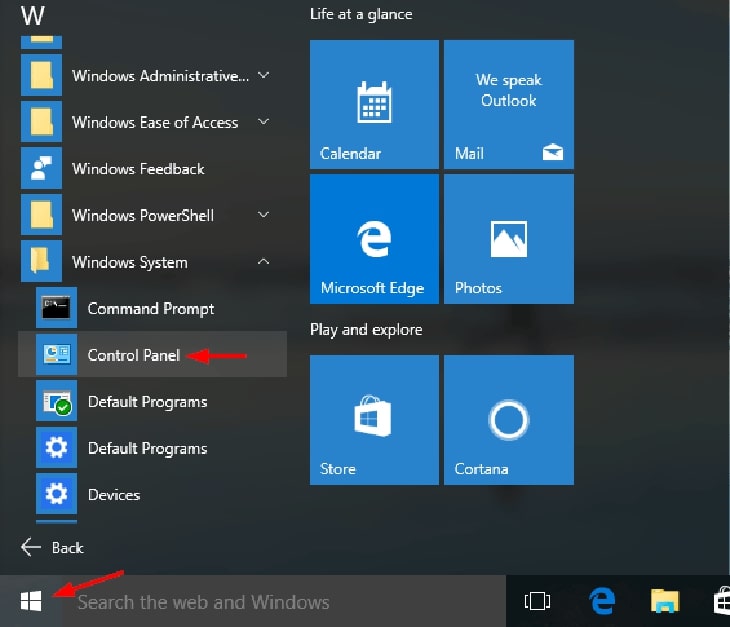Image resolution: width=730 pixels, height=627 pixels.
Task: Open File Explorer from taskbar
Action: coord(665,601)
